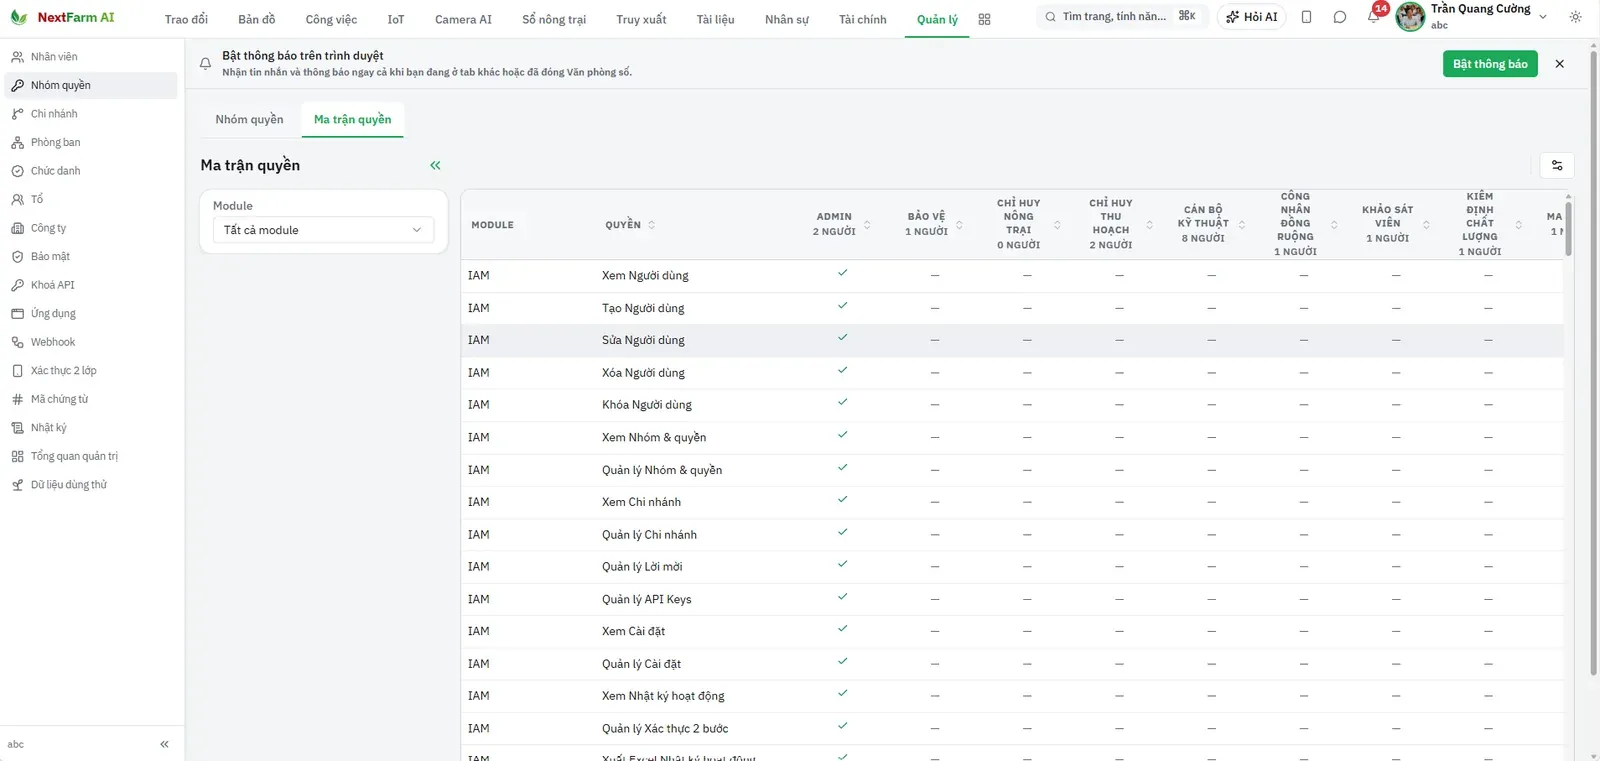Open Dữ liệu dùng thử link

[91, 485]
